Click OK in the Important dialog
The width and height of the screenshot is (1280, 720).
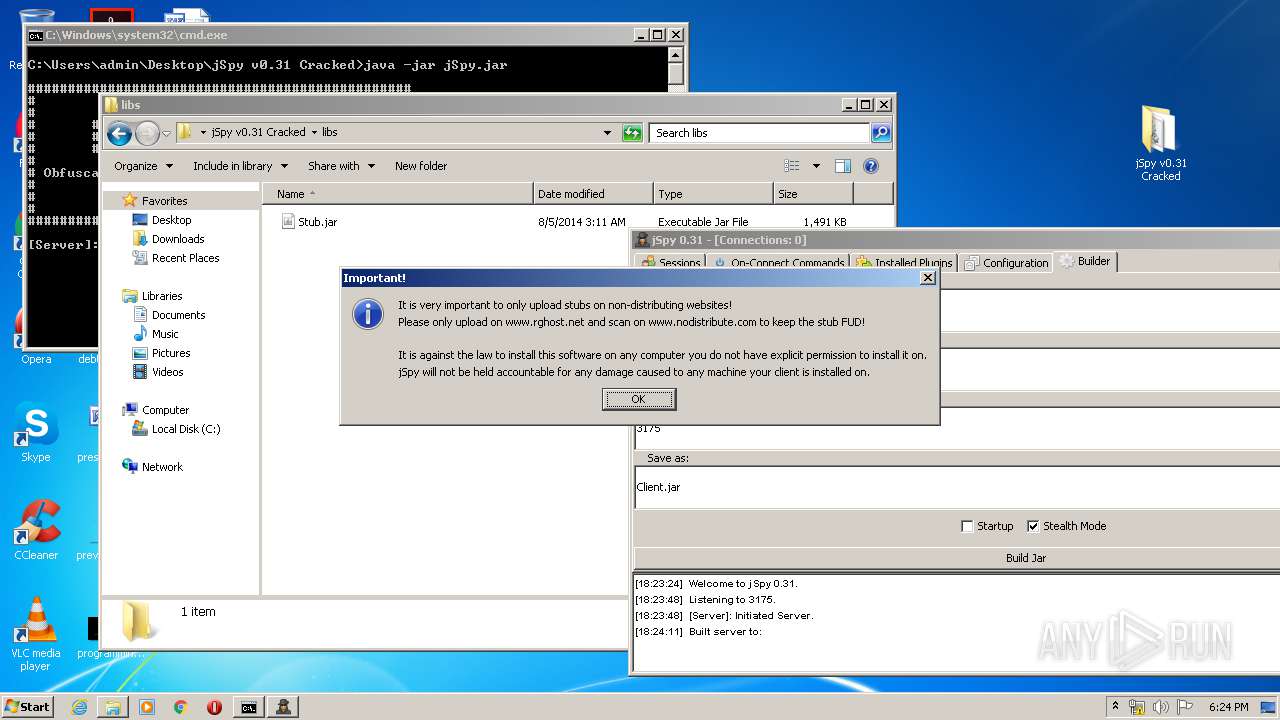(639, 399)
